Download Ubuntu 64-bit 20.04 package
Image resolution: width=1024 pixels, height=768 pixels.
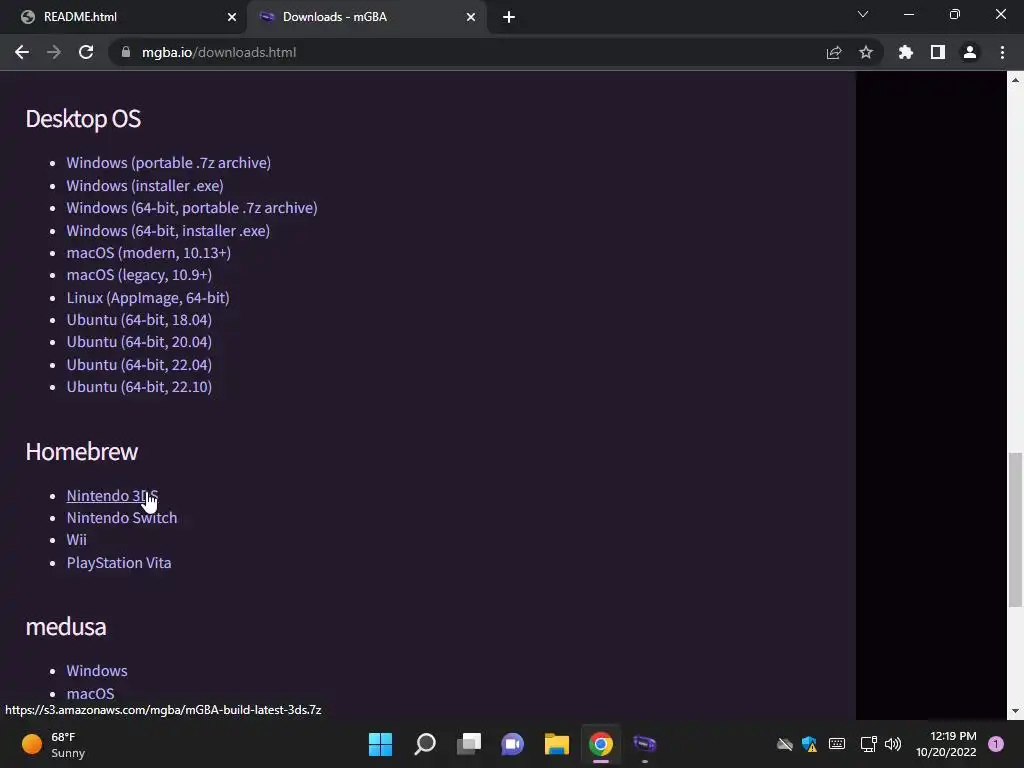point(139,342)
